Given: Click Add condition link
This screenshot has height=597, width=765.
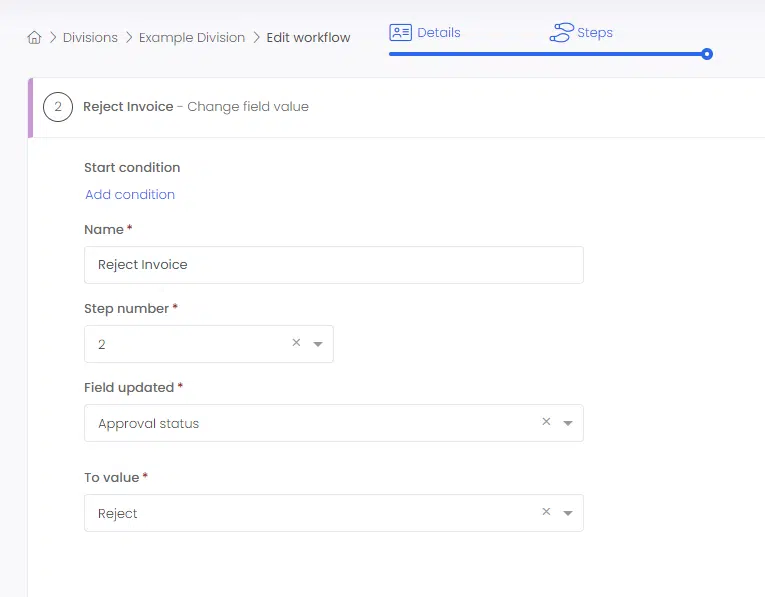Looking at the screenshot, I should tap(130, 195).
